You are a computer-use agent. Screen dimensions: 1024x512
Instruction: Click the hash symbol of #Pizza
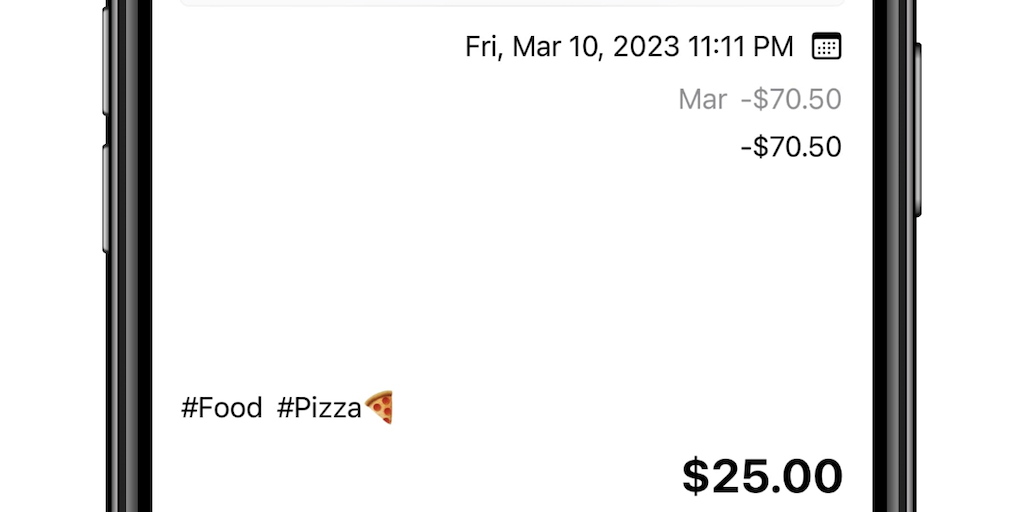(x=285, y=408)
